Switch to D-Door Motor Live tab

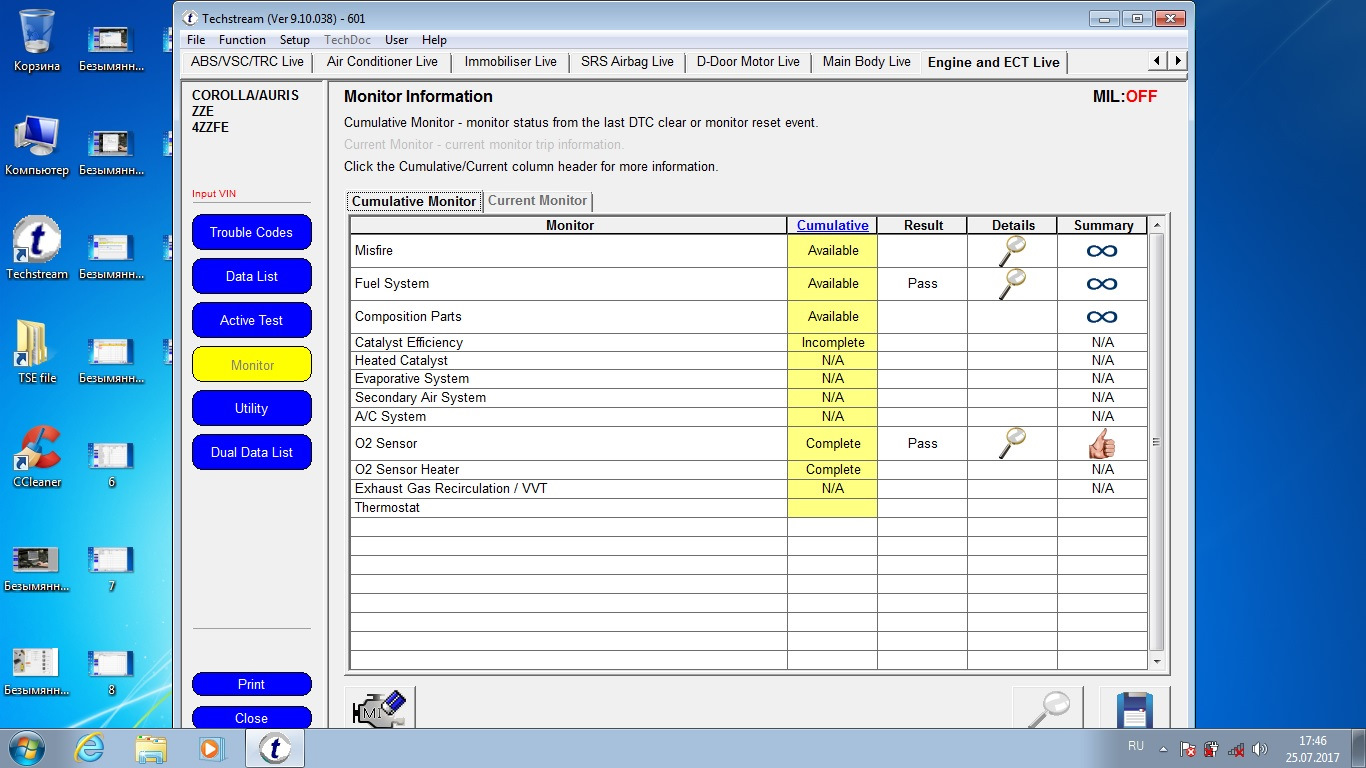[748, 62]
